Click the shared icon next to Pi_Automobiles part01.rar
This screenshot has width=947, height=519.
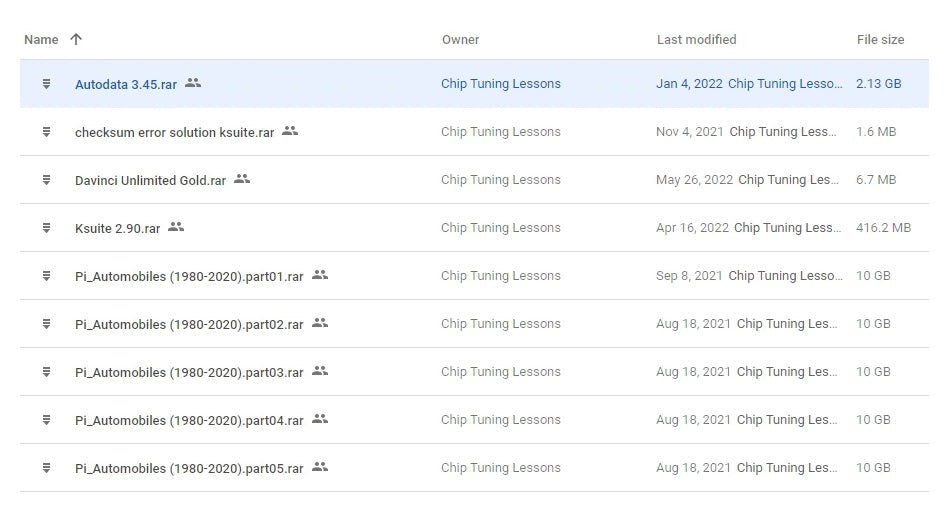(320, 275)
